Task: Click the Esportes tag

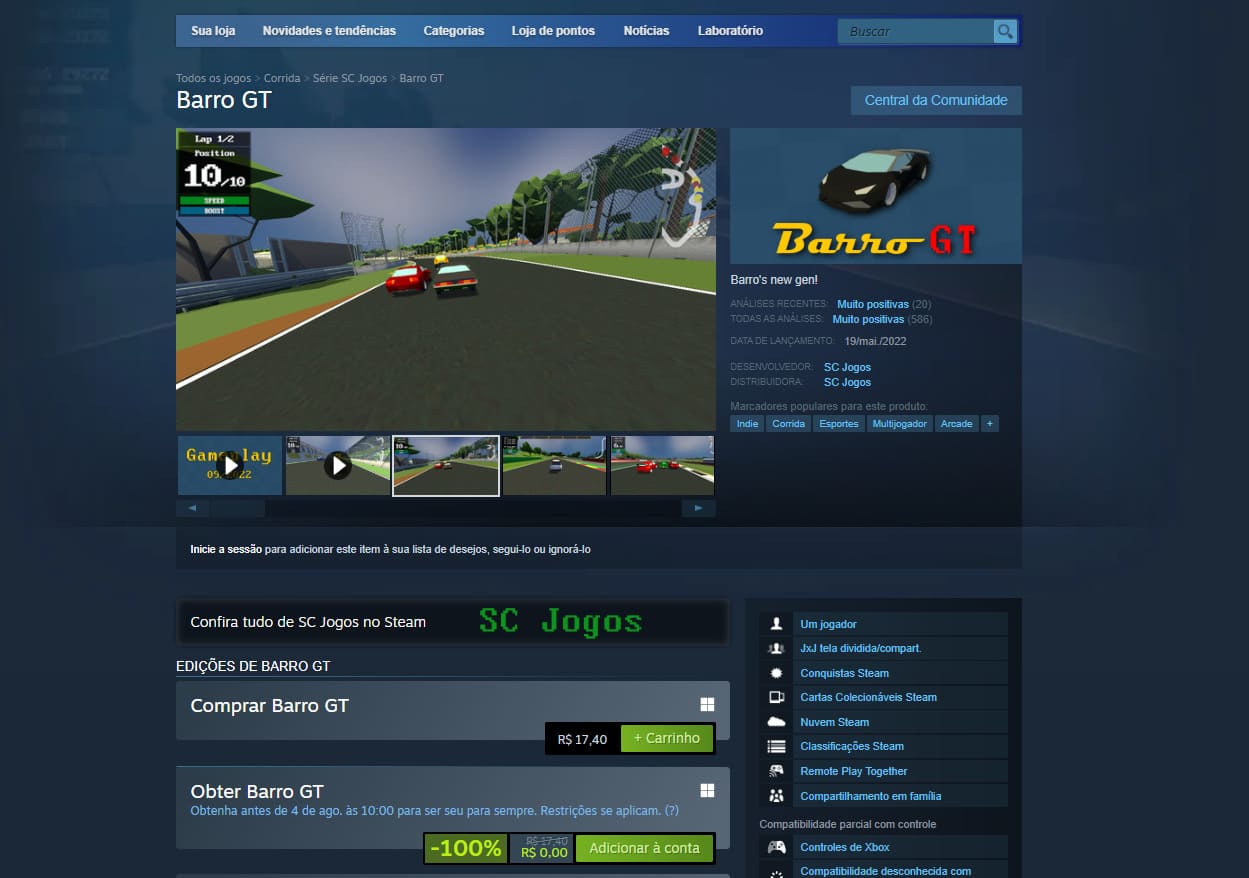Action: click(x=838, y=424)
